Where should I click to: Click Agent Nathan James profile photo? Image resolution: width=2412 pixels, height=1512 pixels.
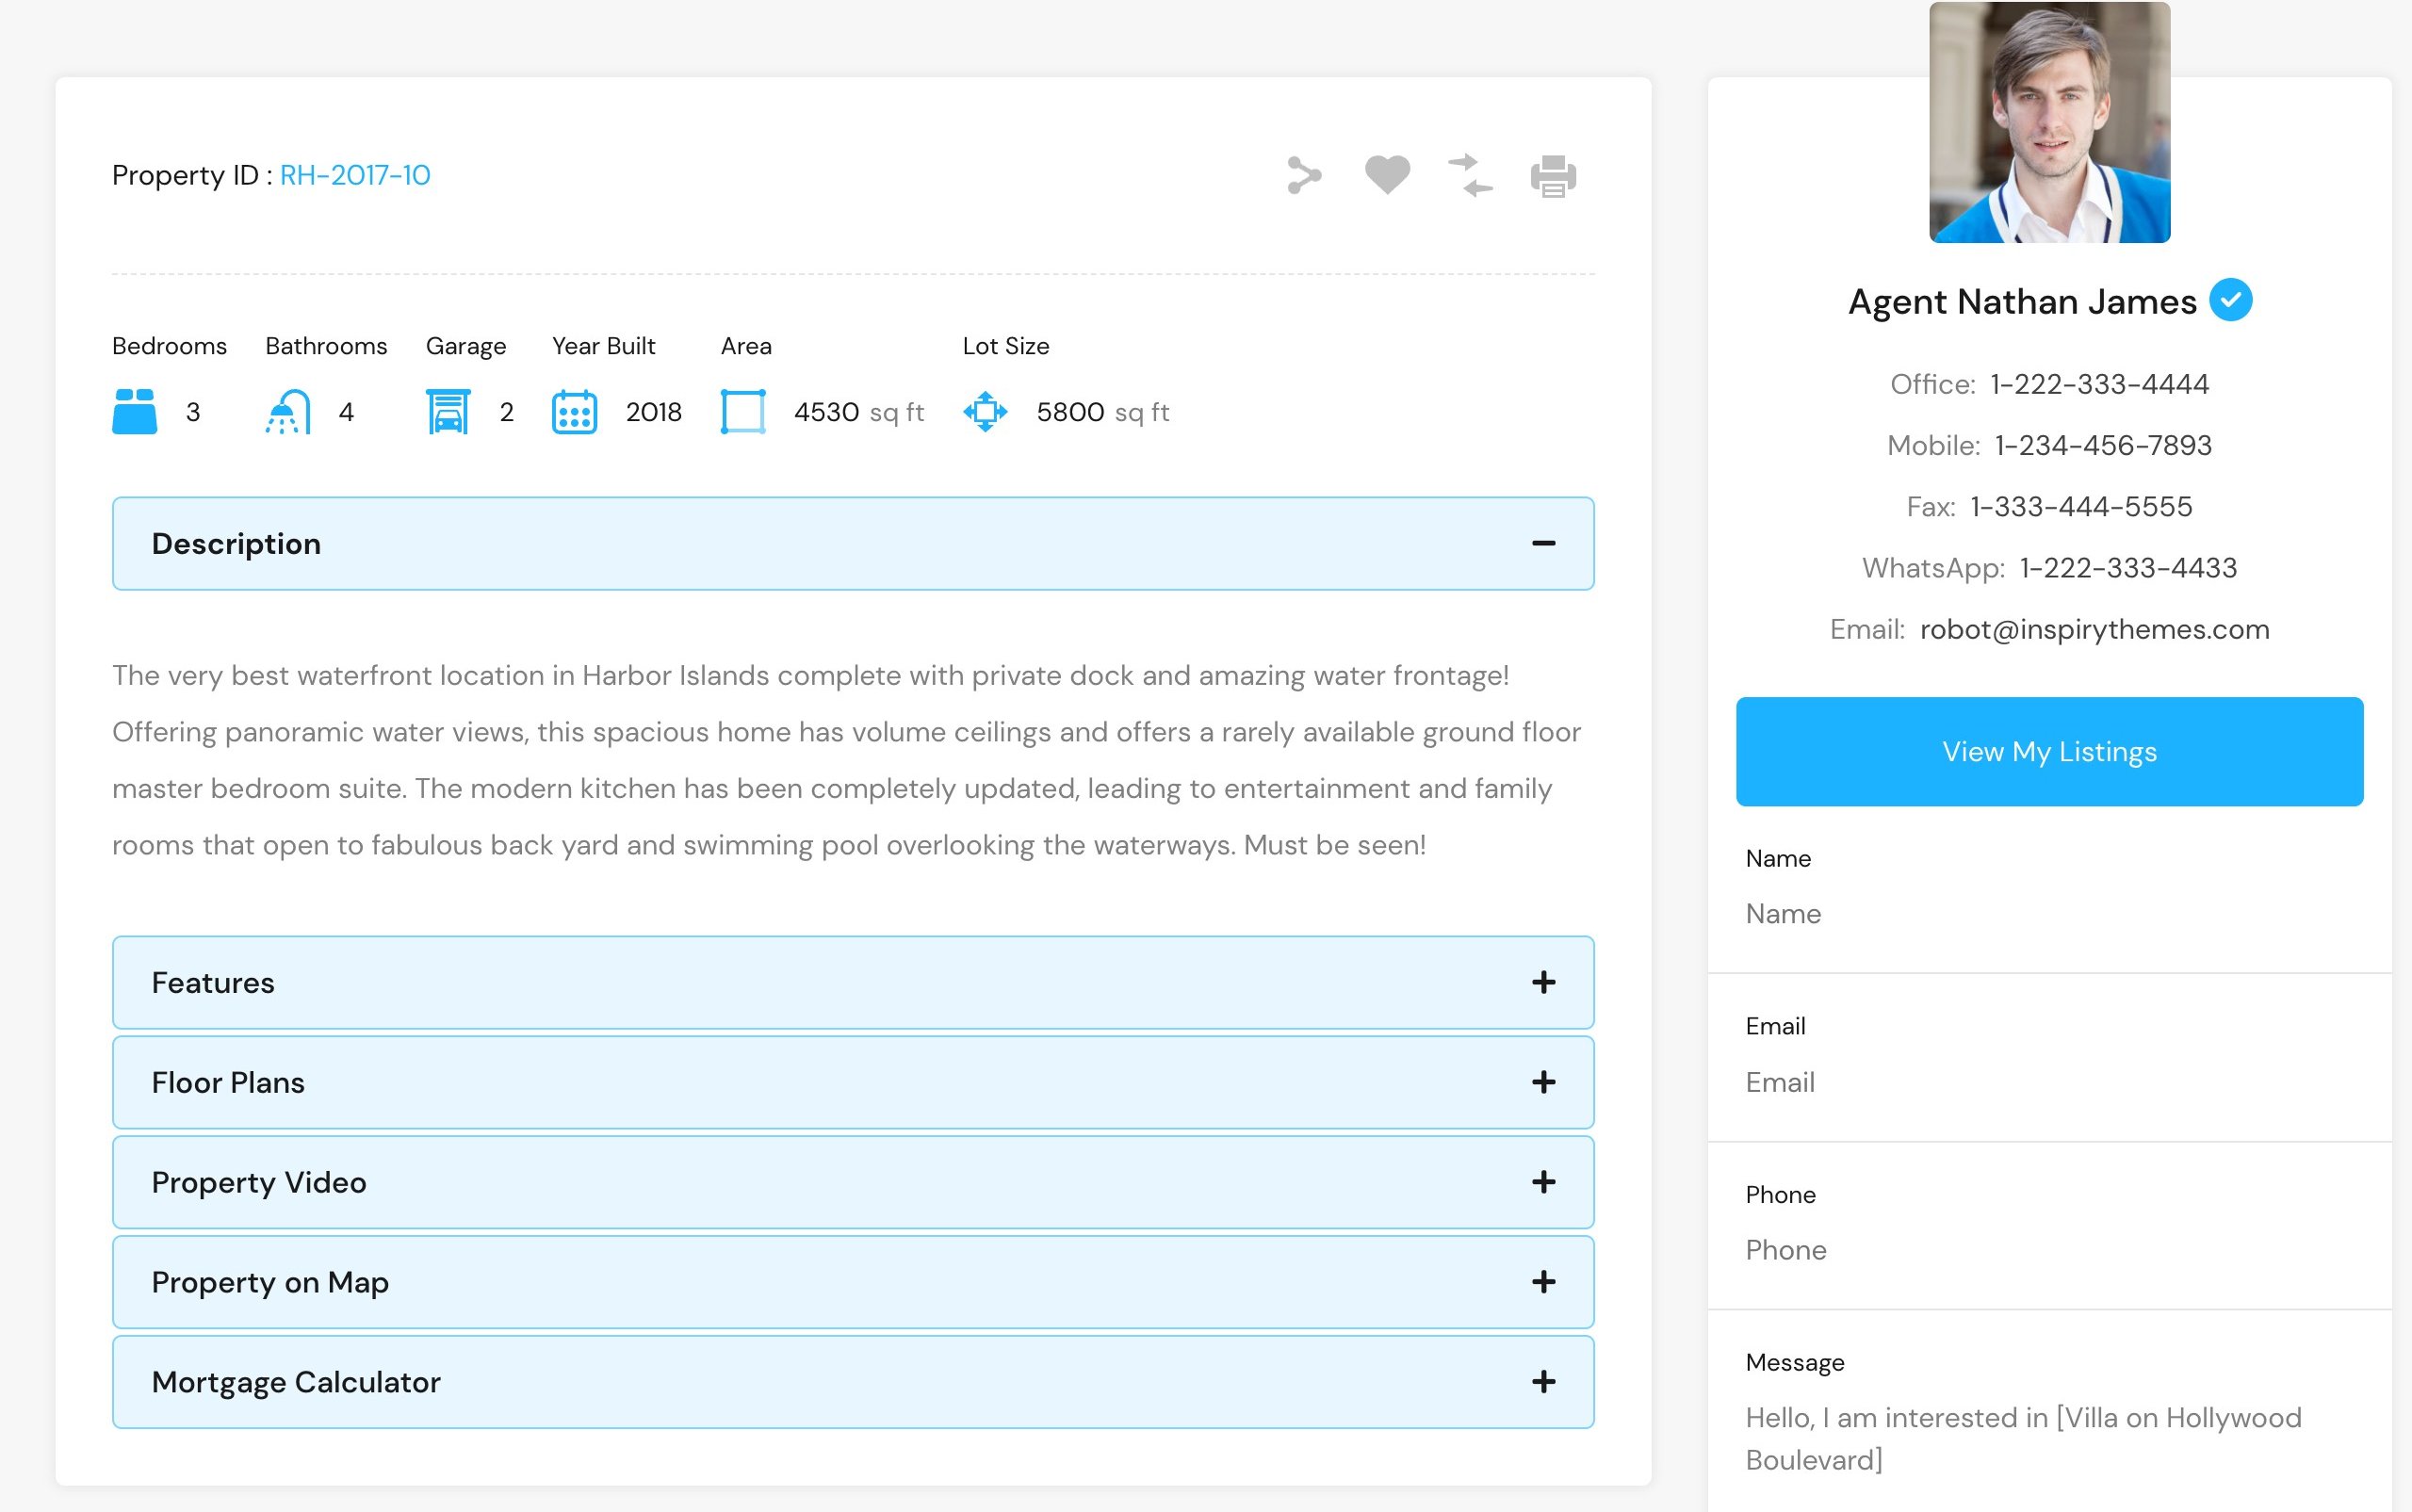point(2049,122)
